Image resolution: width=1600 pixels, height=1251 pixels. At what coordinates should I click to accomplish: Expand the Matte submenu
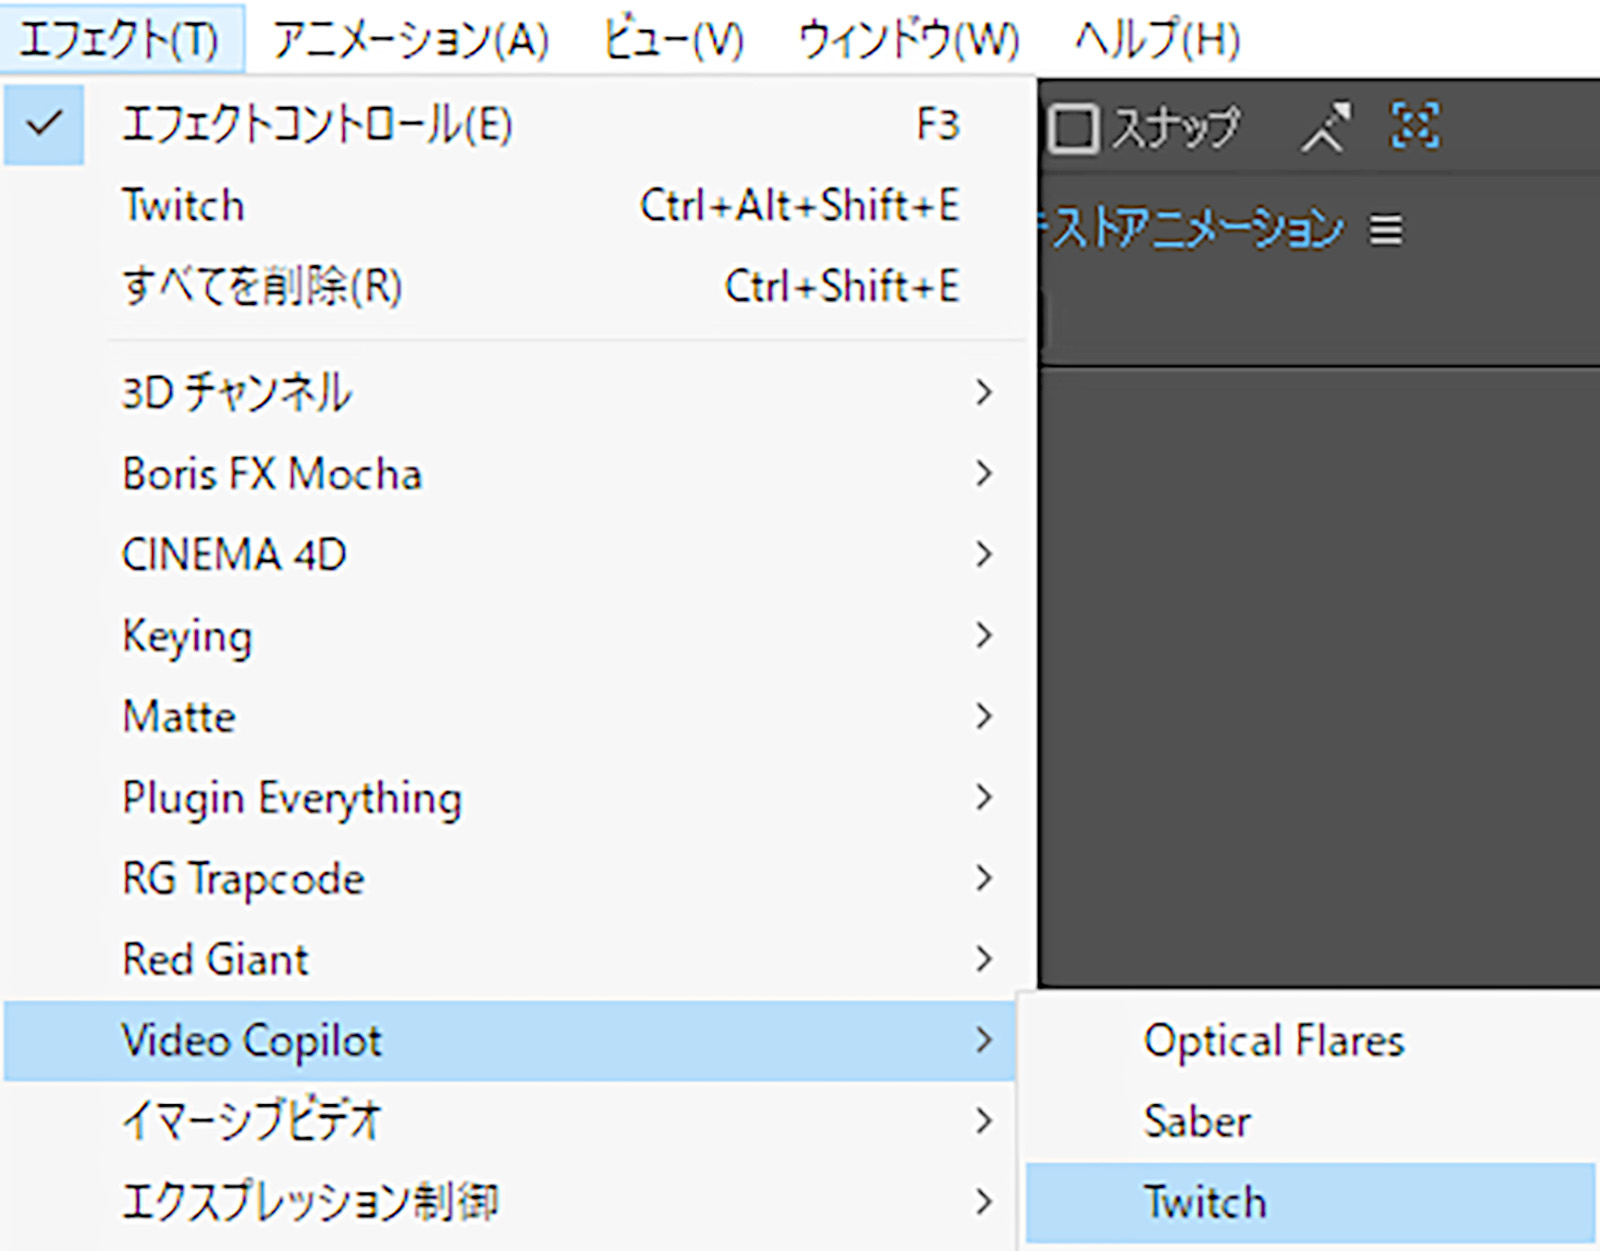pos(518,716)
